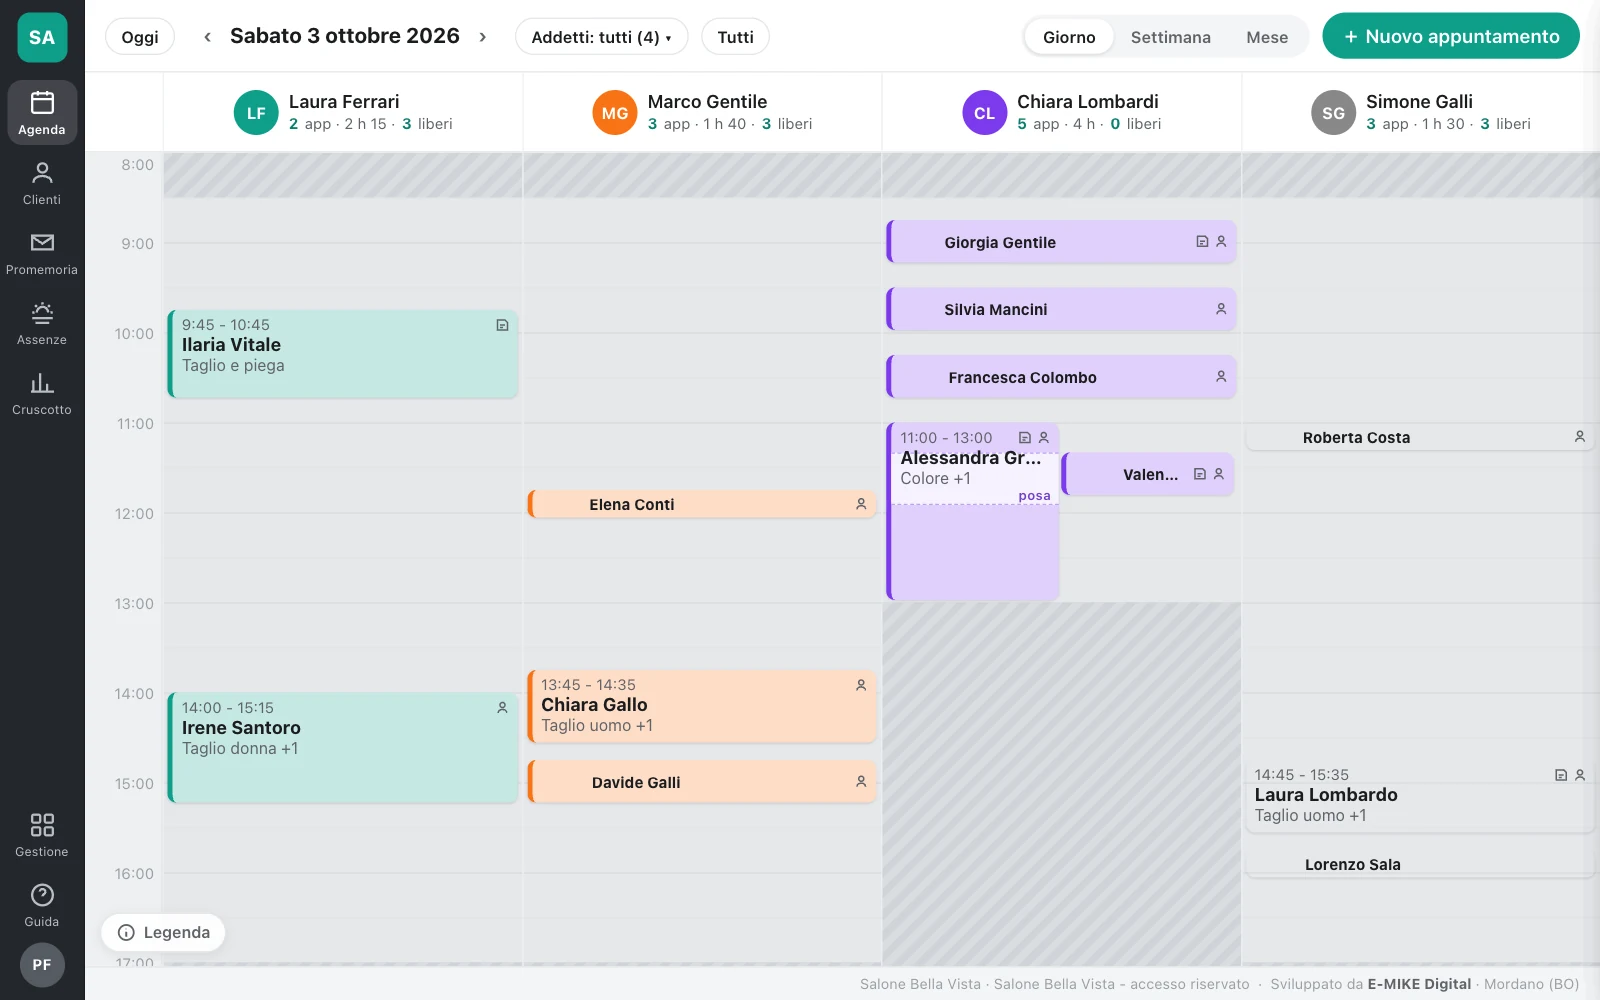Open Alessandra Gr... Colore appointment

pos(972,511)
